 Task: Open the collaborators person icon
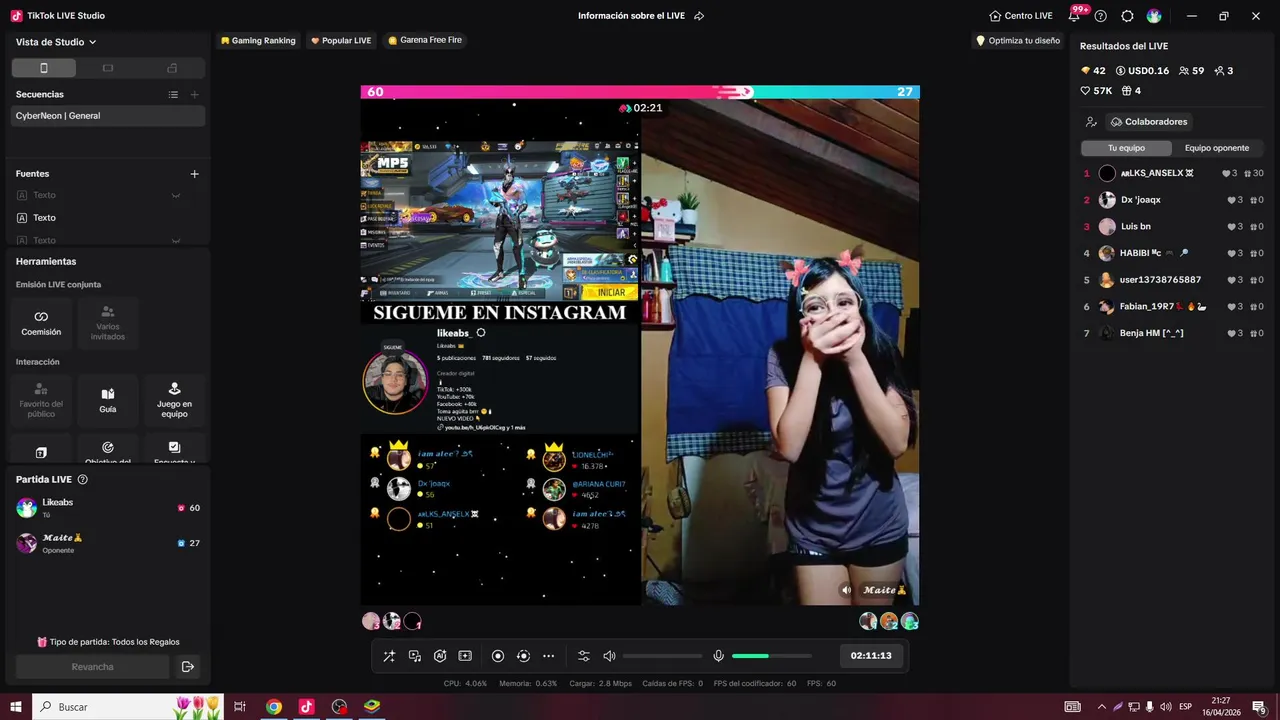point(1091,122)
